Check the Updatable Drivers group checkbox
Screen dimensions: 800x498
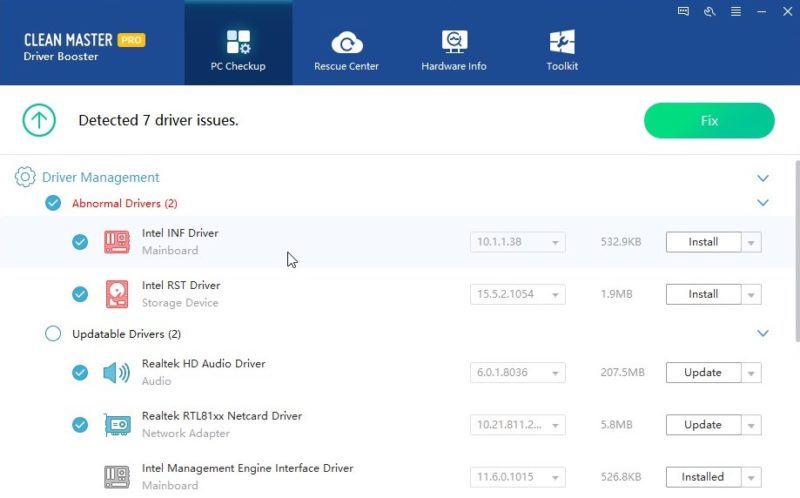point(53,334)
